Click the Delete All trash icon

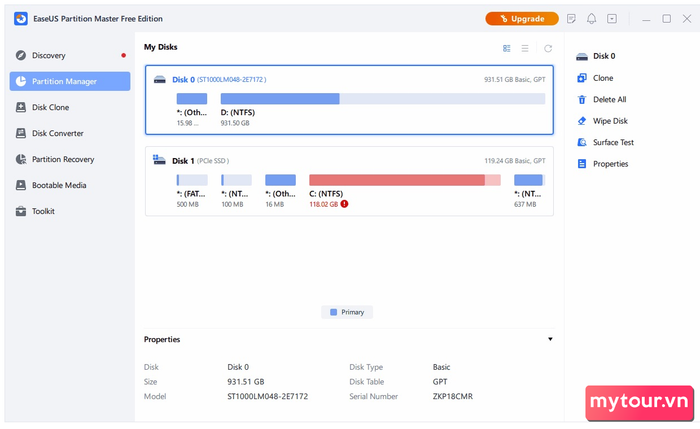pyautogui.click(x=582, y=100)
